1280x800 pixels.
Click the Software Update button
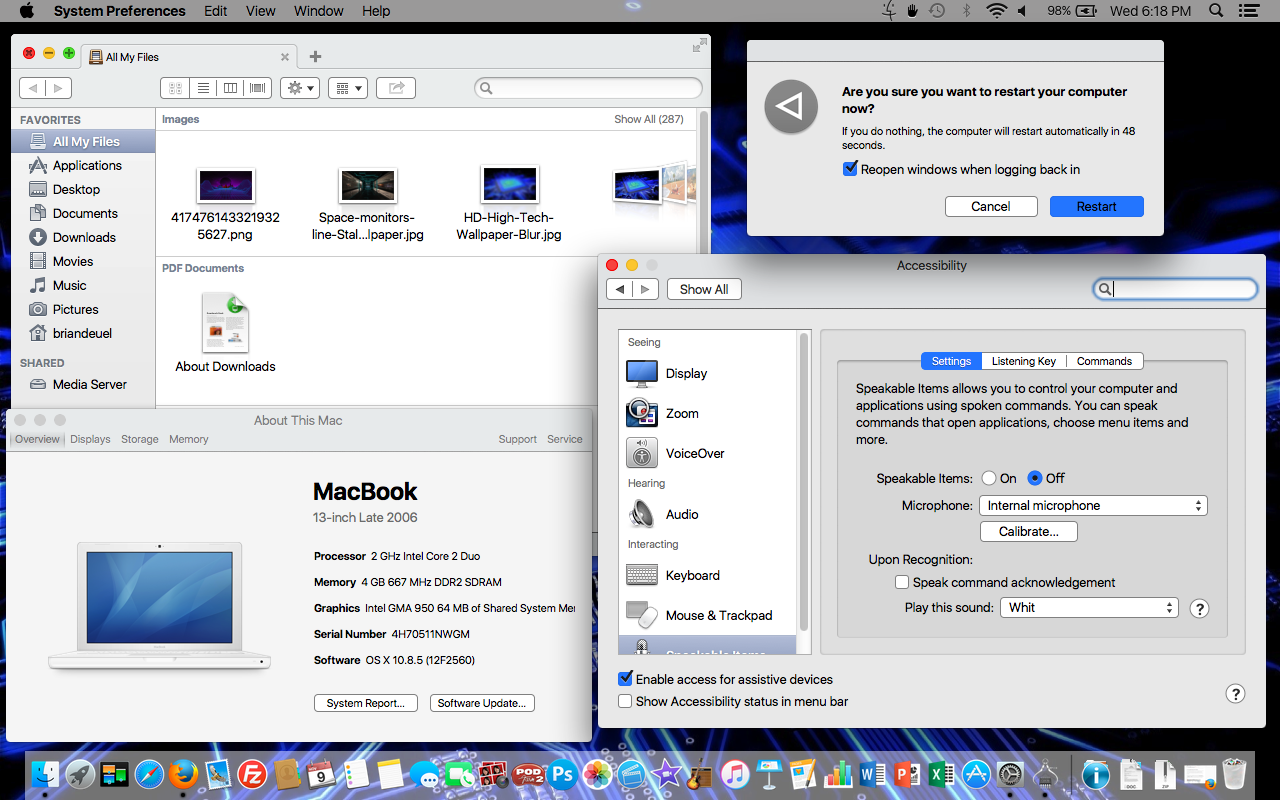pyautogui.click(x=482, y=703)
